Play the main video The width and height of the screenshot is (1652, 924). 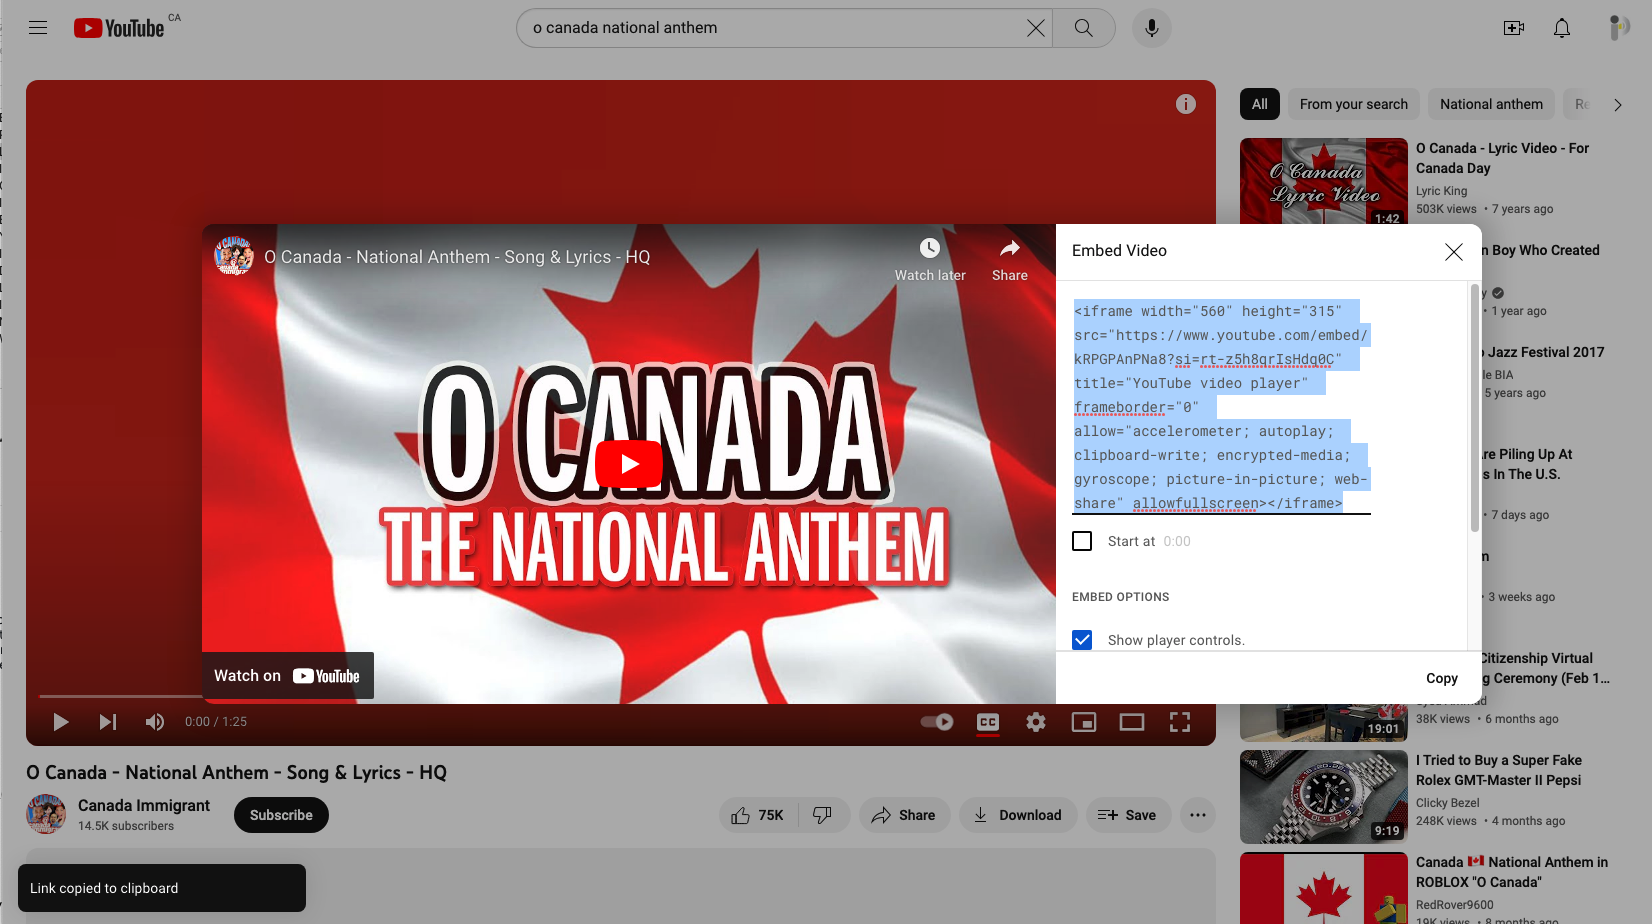point(60,722)
